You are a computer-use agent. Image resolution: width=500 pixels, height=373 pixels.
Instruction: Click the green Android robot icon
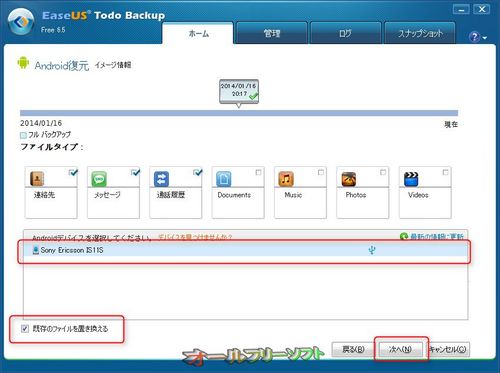[23, 63]
